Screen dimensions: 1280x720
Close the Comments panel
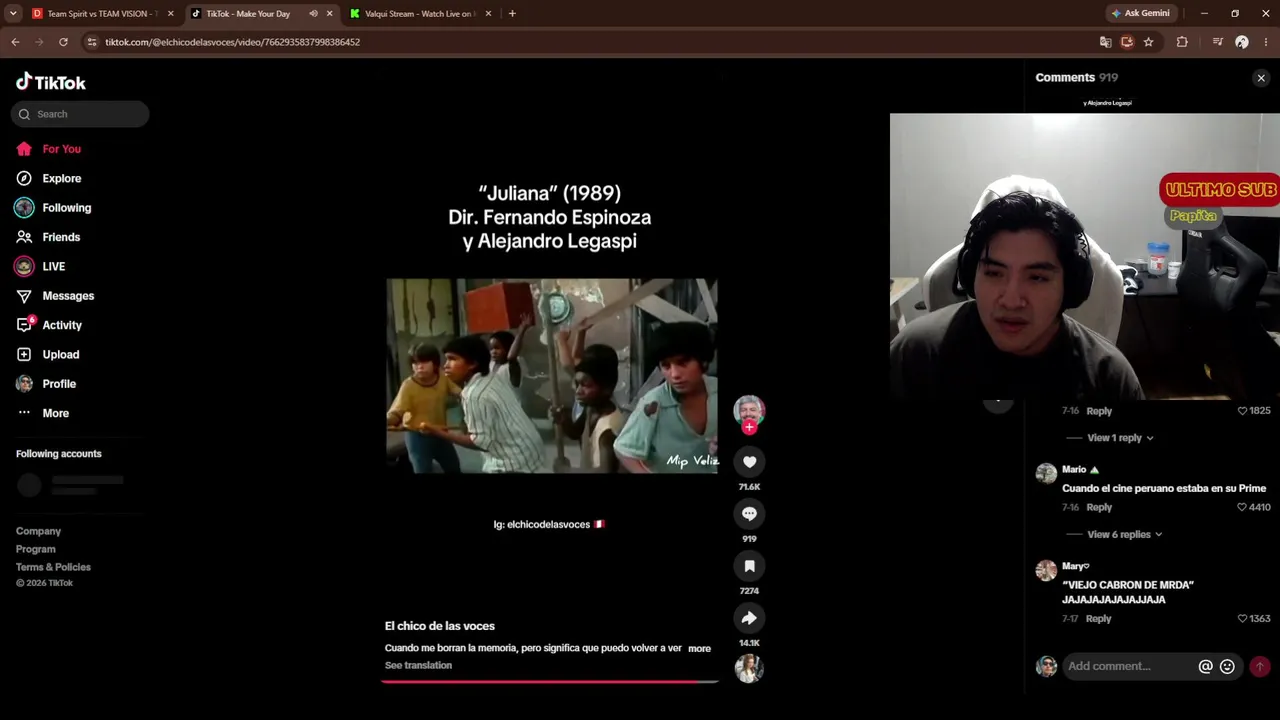(x=1261, y=78)
